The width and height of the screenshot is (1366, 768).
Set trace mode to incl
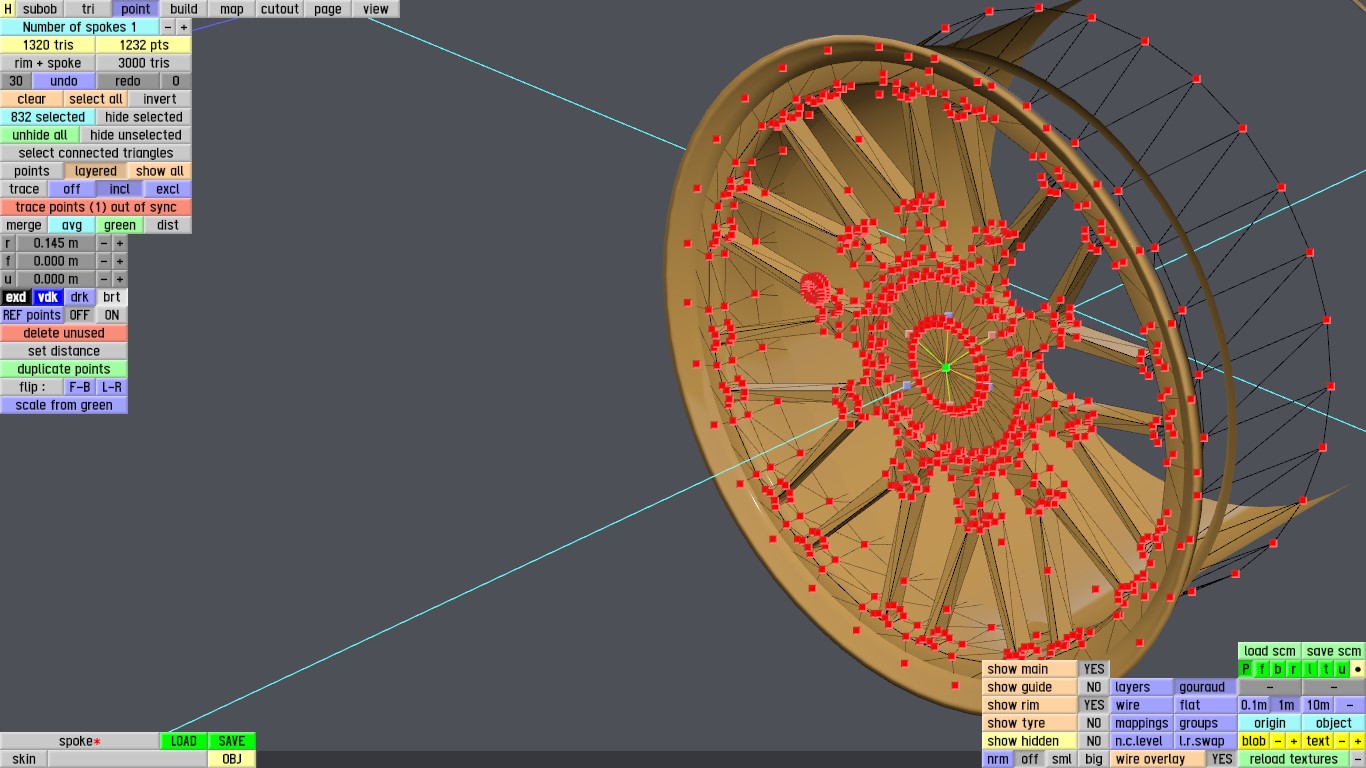point(120,189)
